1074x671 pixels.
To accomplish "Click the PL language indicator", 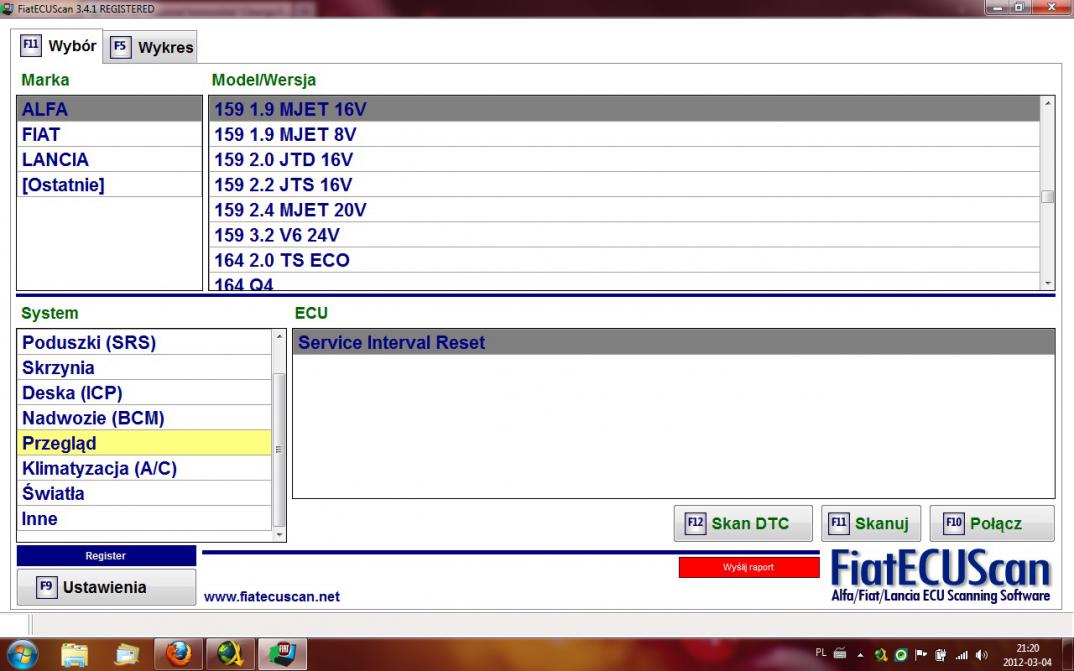I will pyautogui.click(x=821, y=653).
